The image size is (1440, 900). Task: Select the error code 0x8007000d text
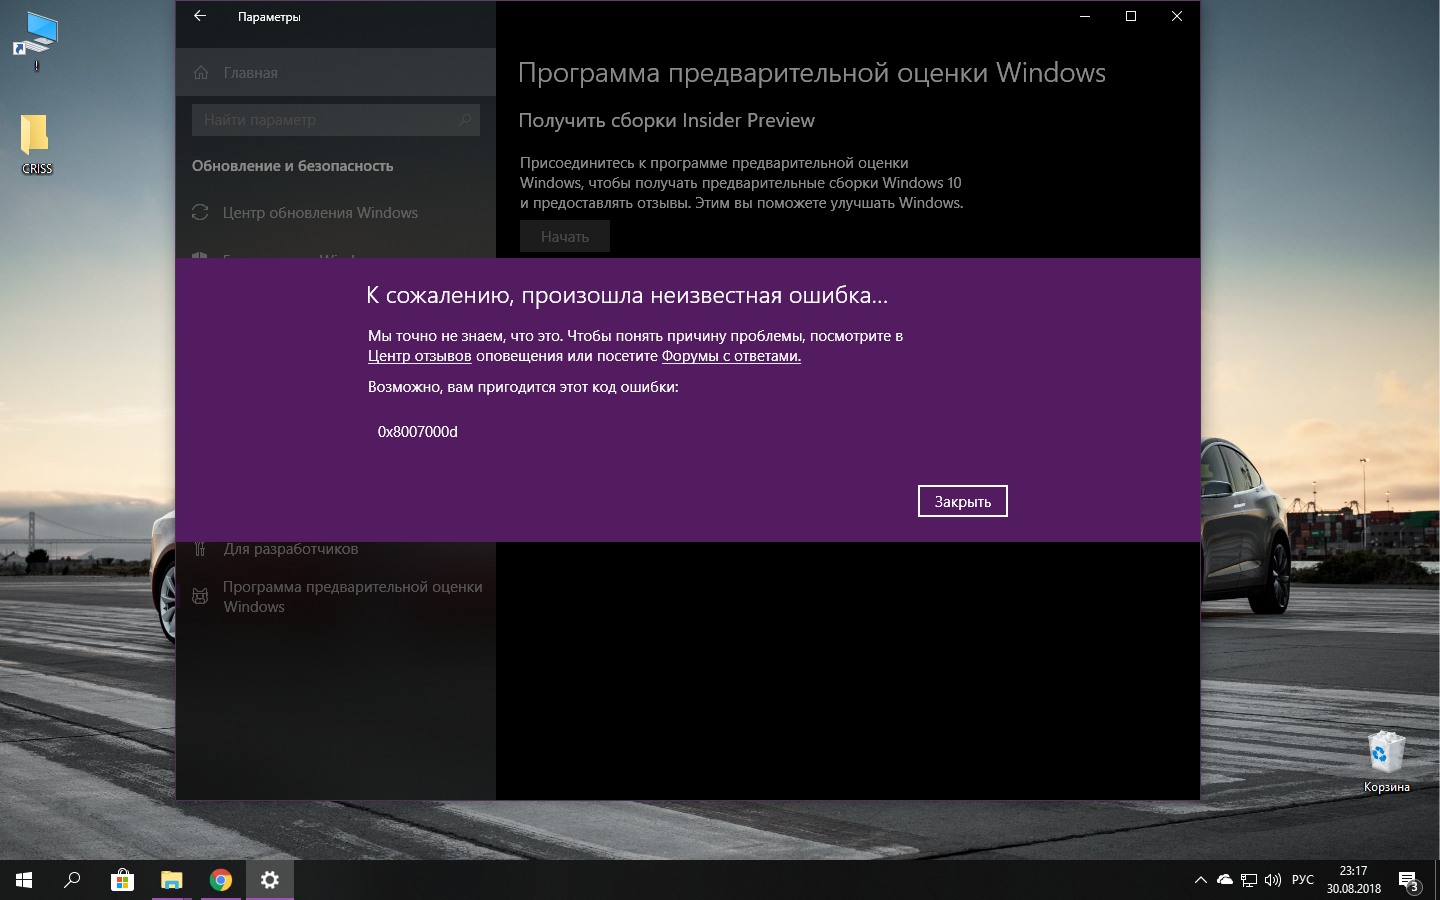[x=418, y=432]
